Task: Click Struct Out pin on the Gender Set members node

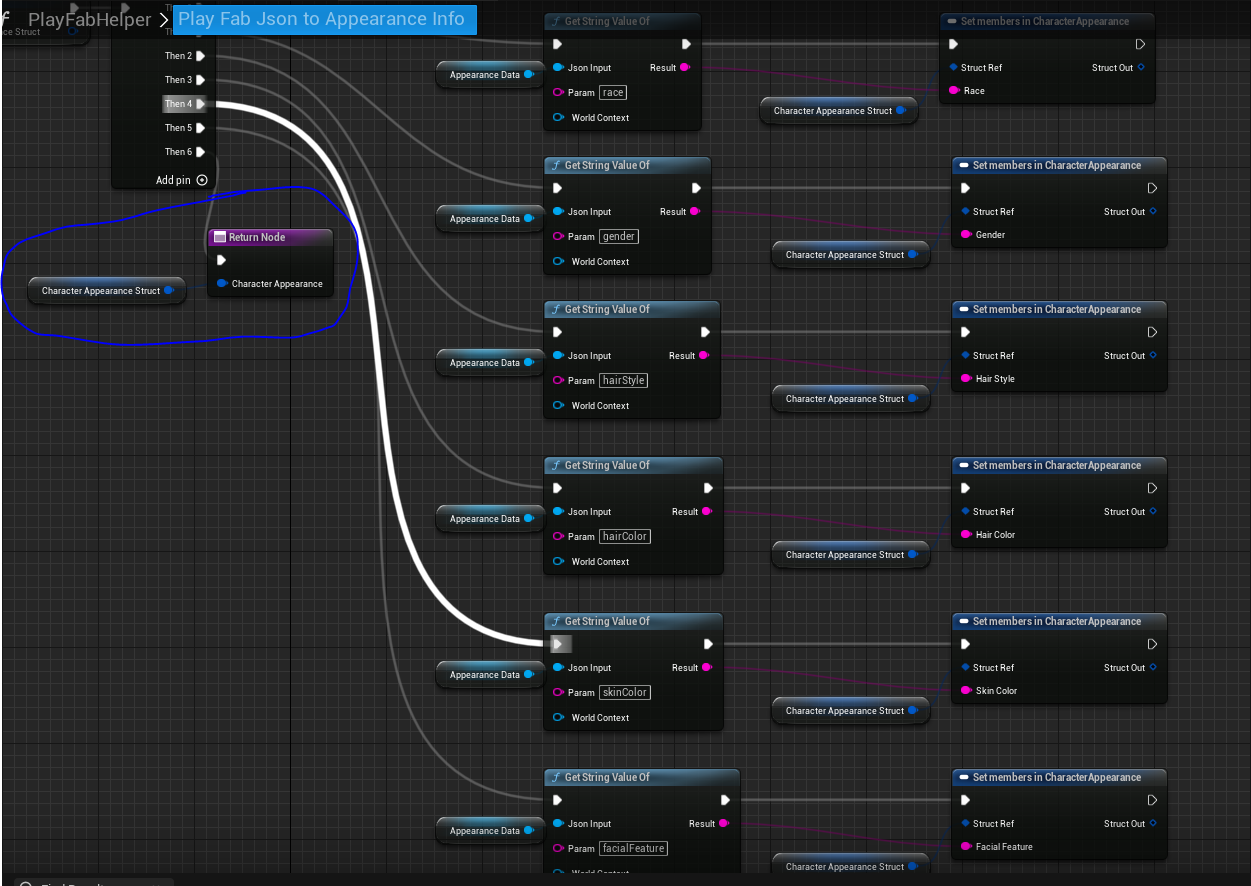Action: tap(1153, 212)
